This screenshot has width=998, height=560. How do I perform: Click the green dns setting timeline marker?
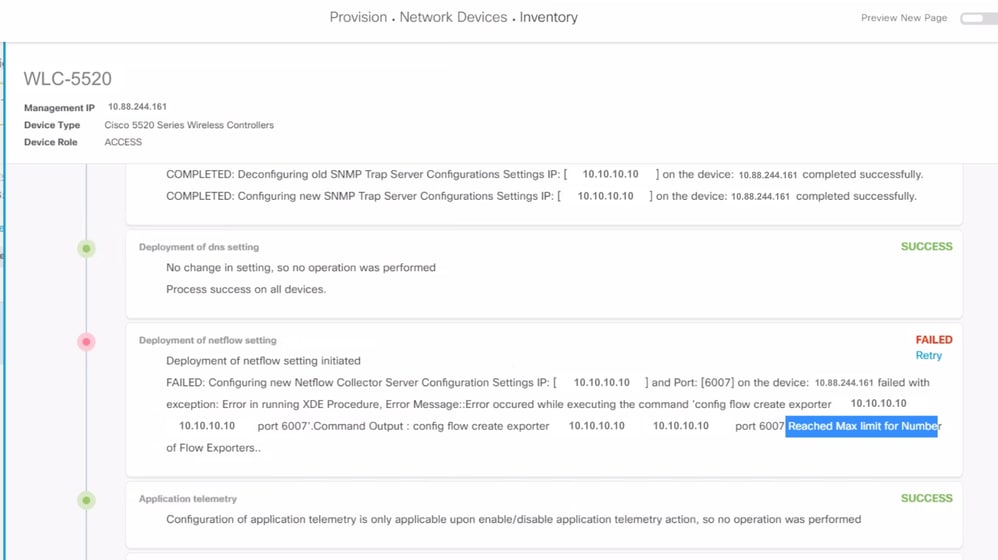click(87, 248)
